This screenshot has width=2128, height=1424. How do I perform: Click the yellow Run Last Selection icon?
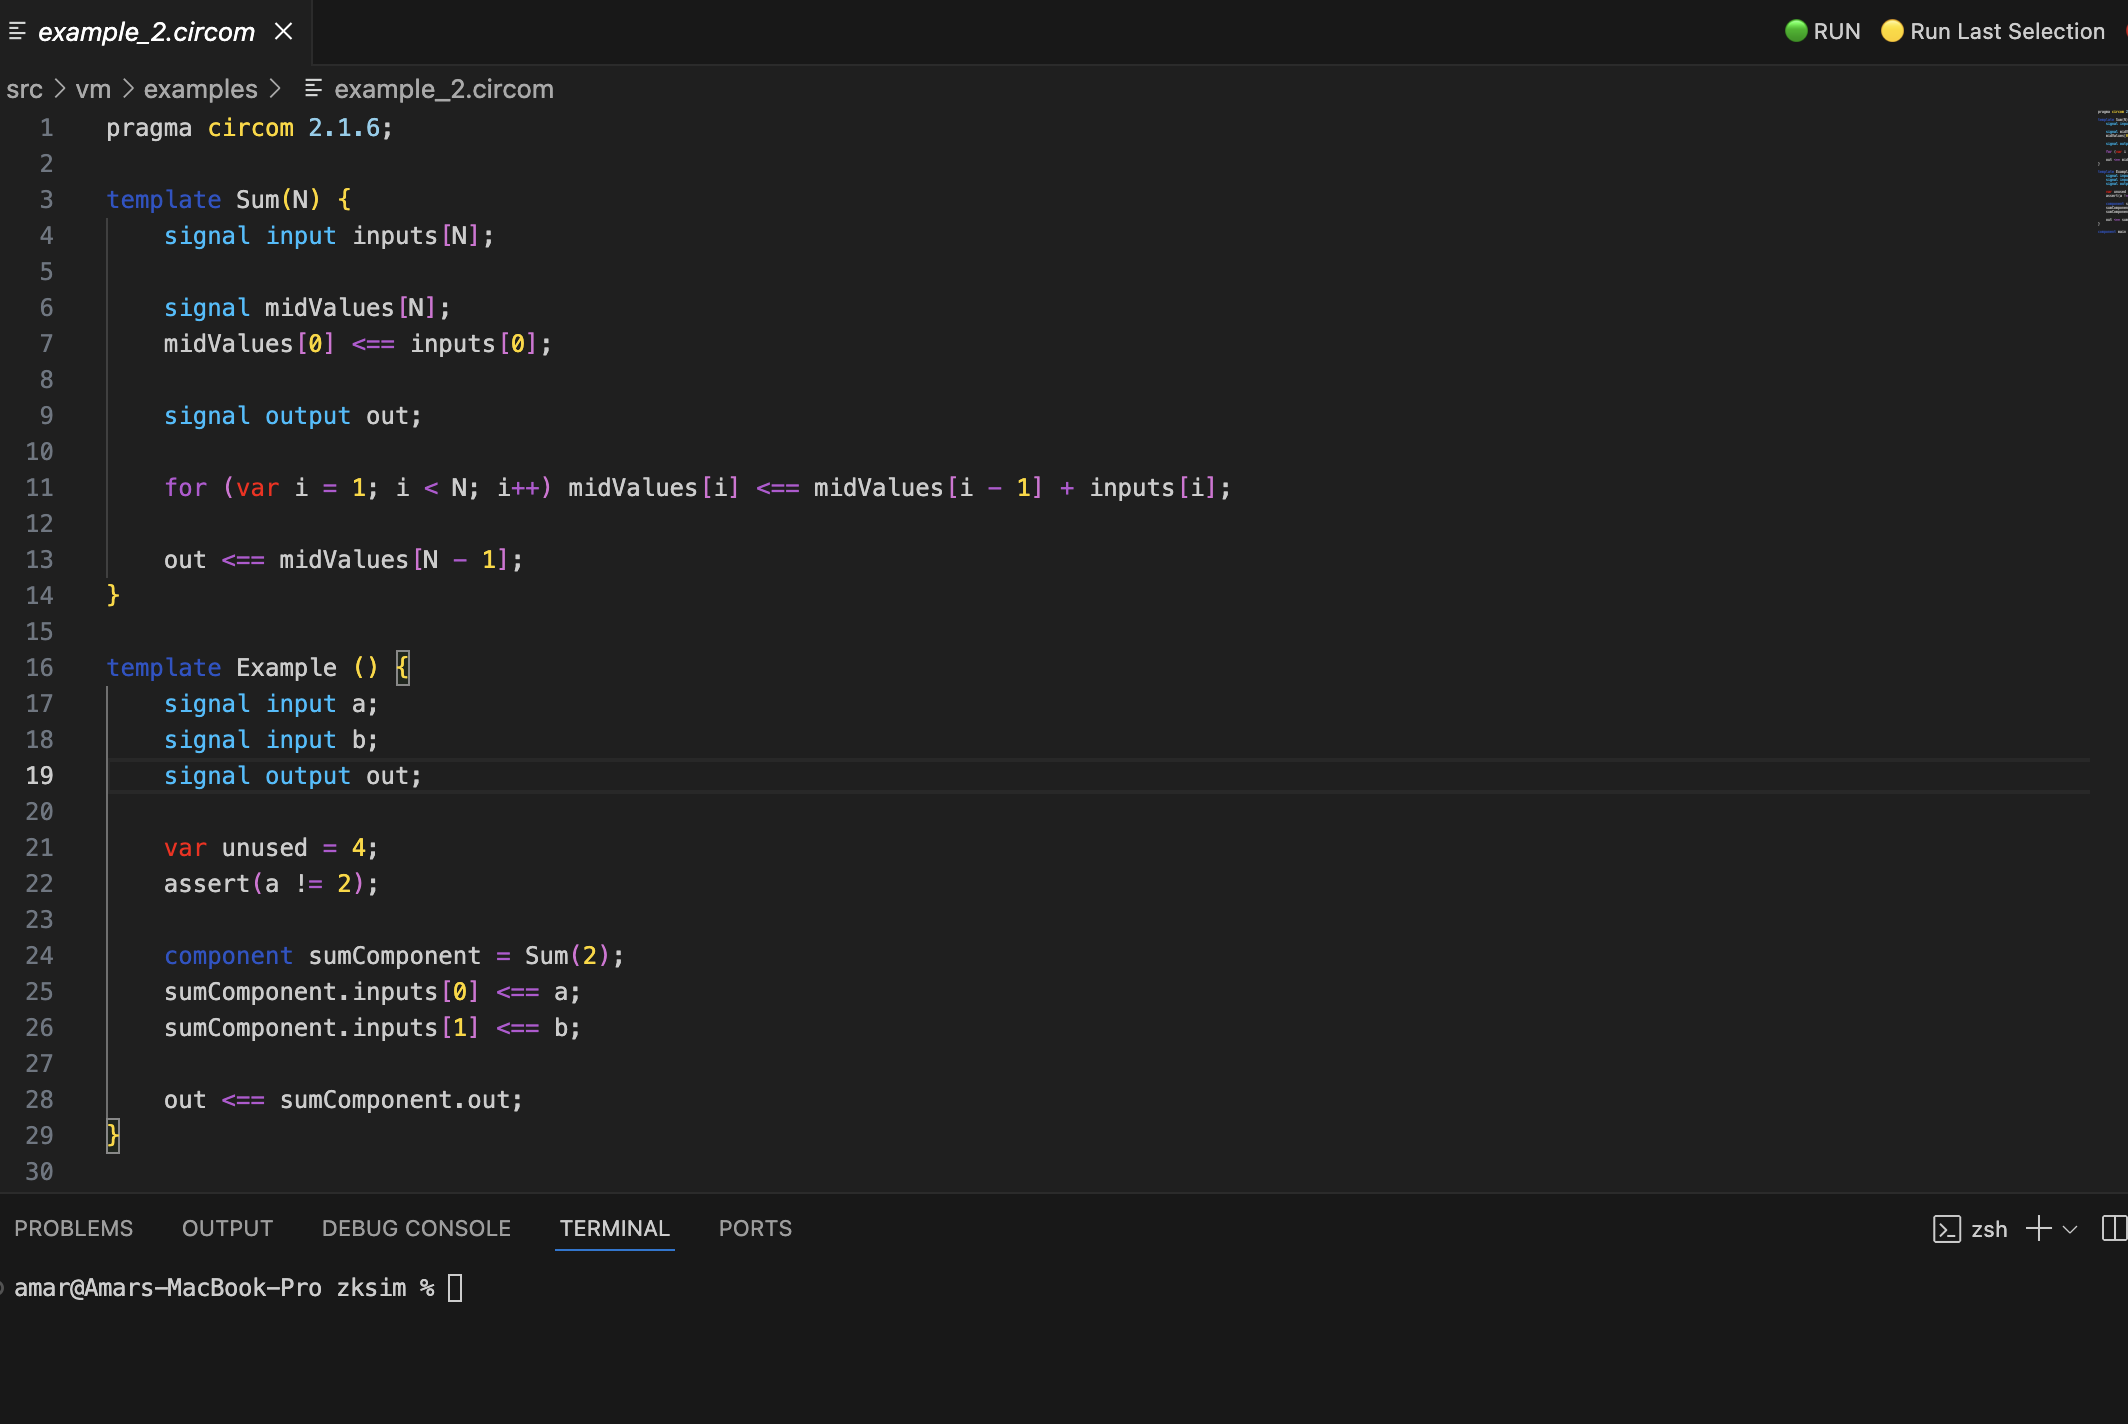[x=1892, y=31]
